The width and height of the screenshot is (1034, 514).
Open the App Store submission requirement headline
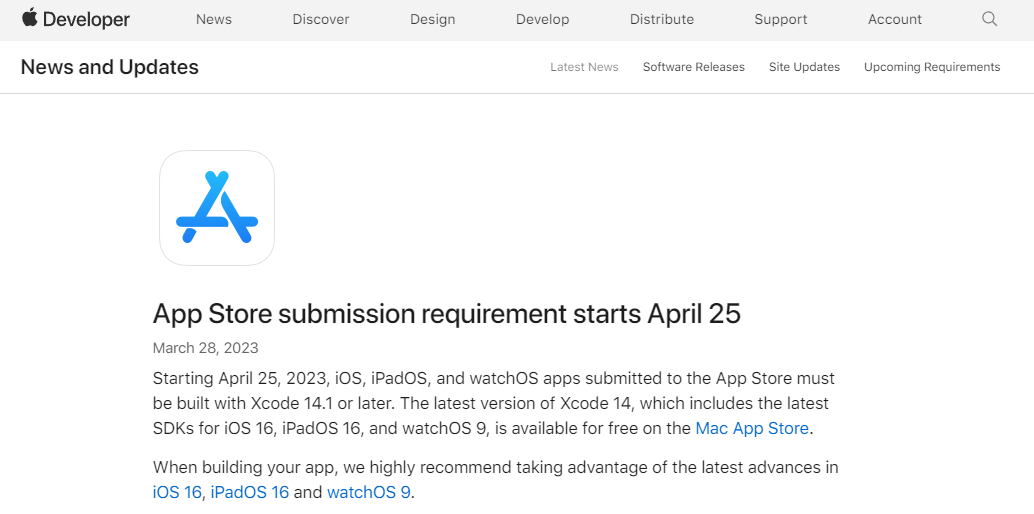pyautogui.click(x=446, y=313)
